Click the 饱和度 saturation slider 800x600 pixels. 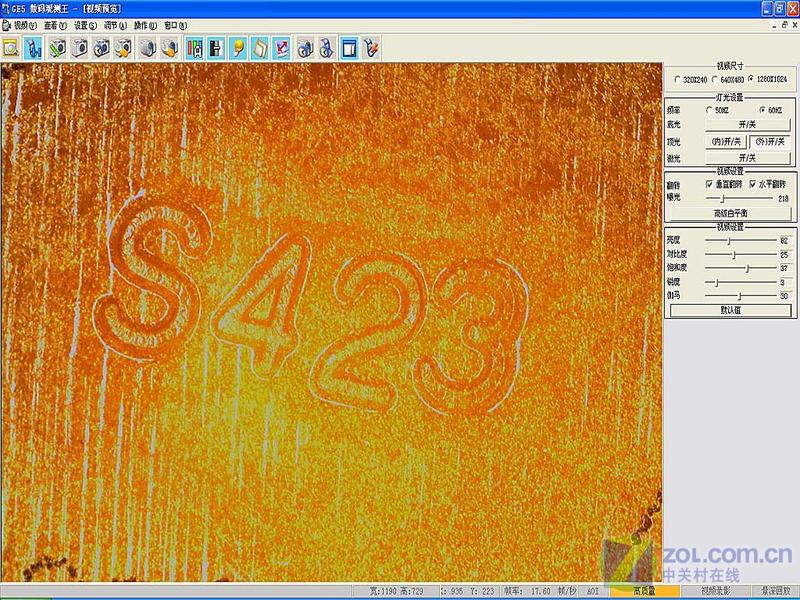pos(741,268)
